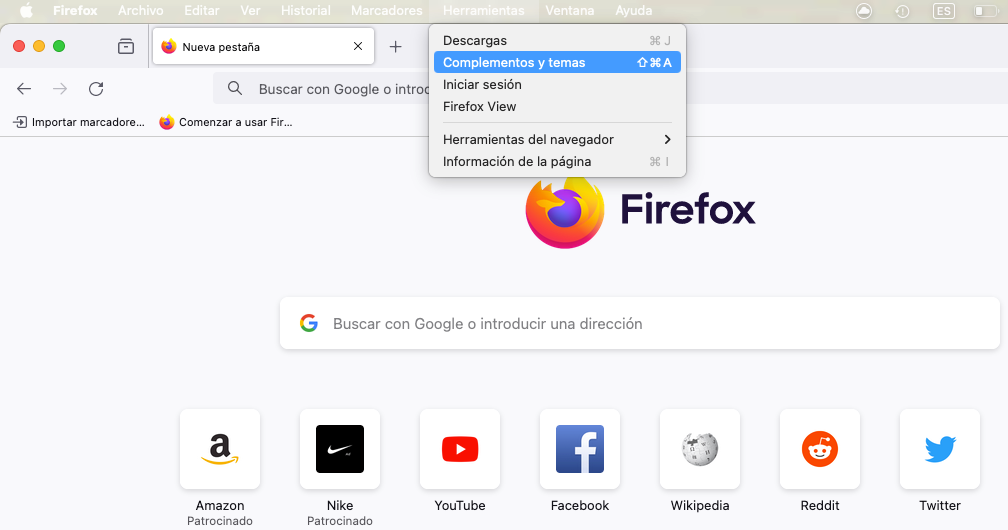1008x530 pixels.
Task: Open the sponsored Amazon shortcut tile
Action: tap(220, 449)
